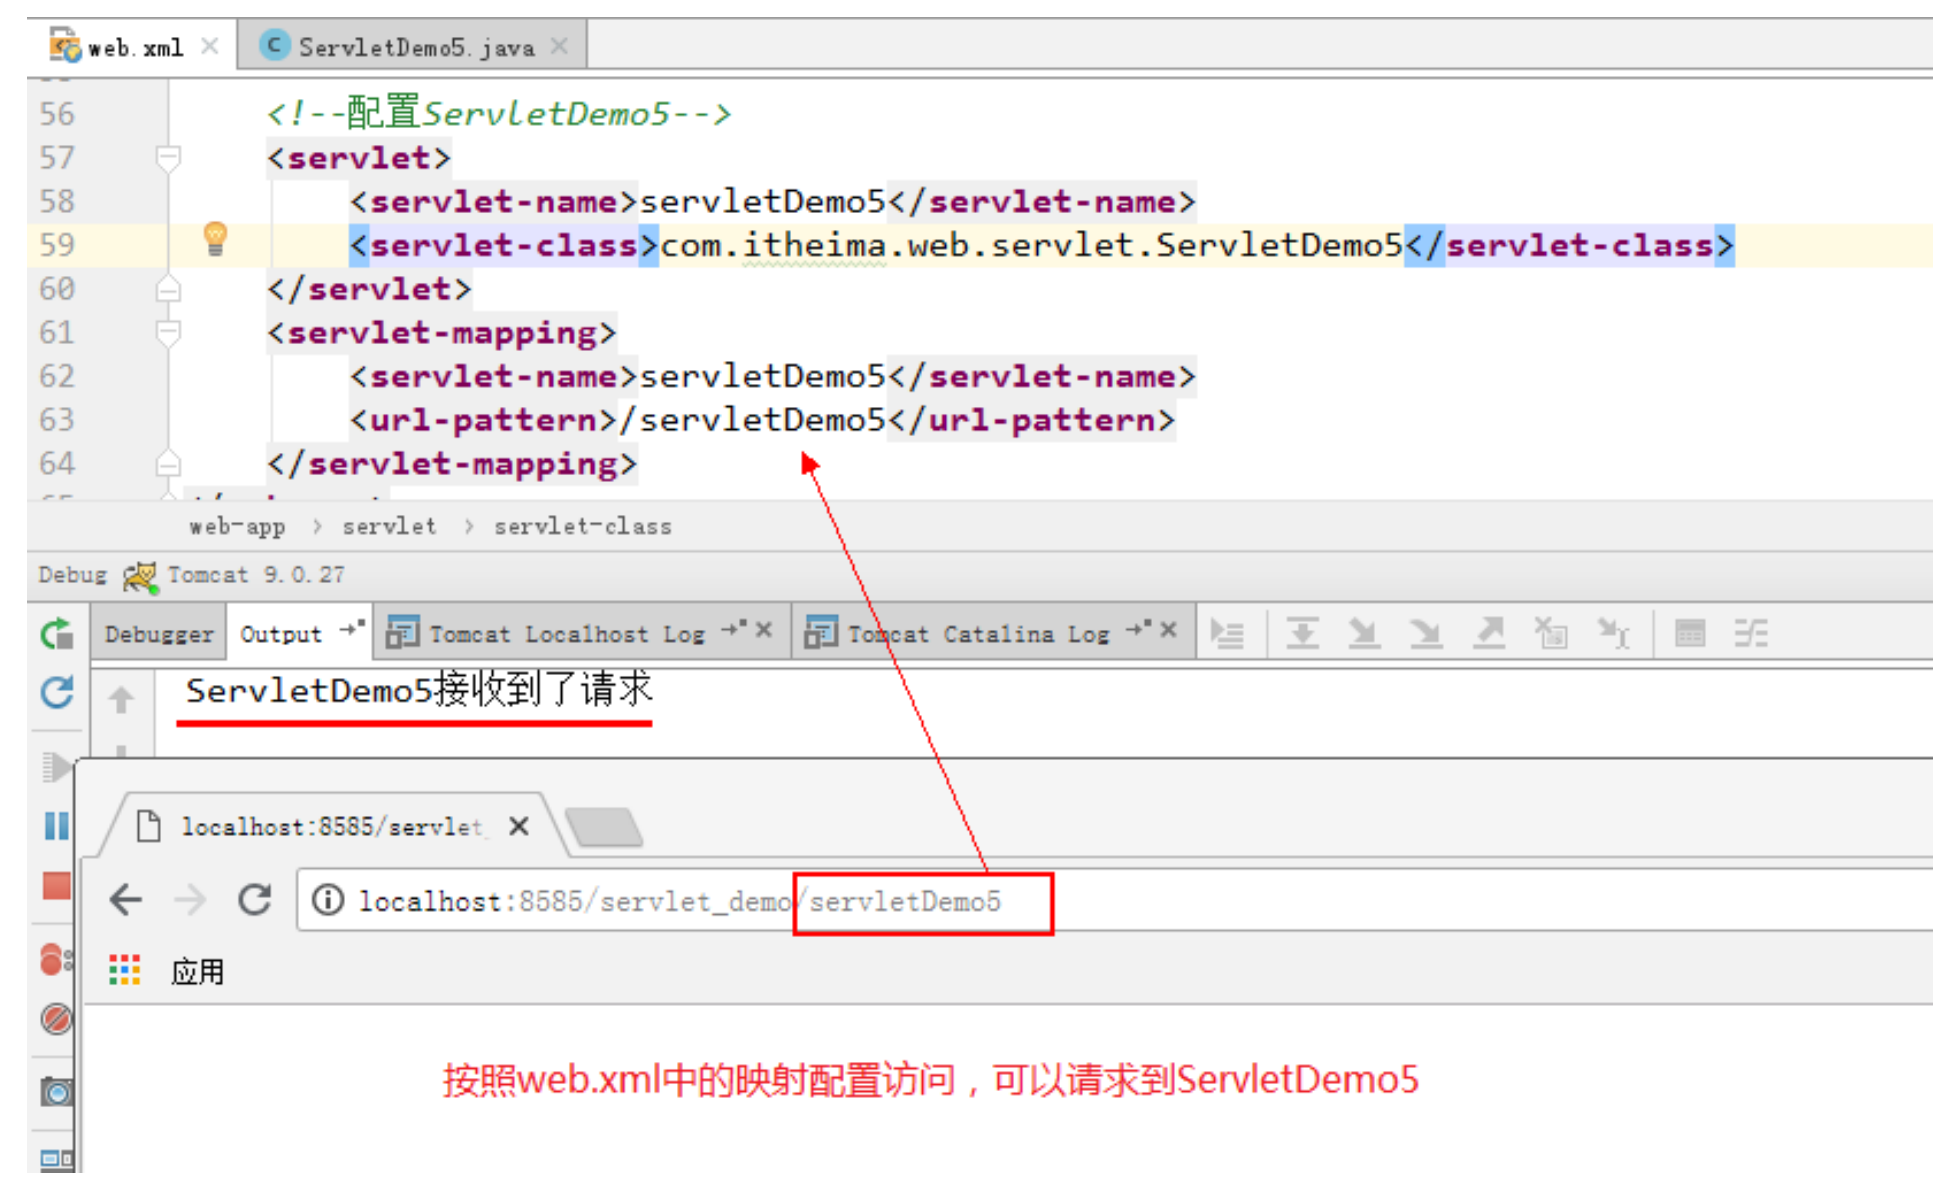Click the Evaluate Expression calculator icon
Screen dimensions: 1951x1194
point(1689,633)
